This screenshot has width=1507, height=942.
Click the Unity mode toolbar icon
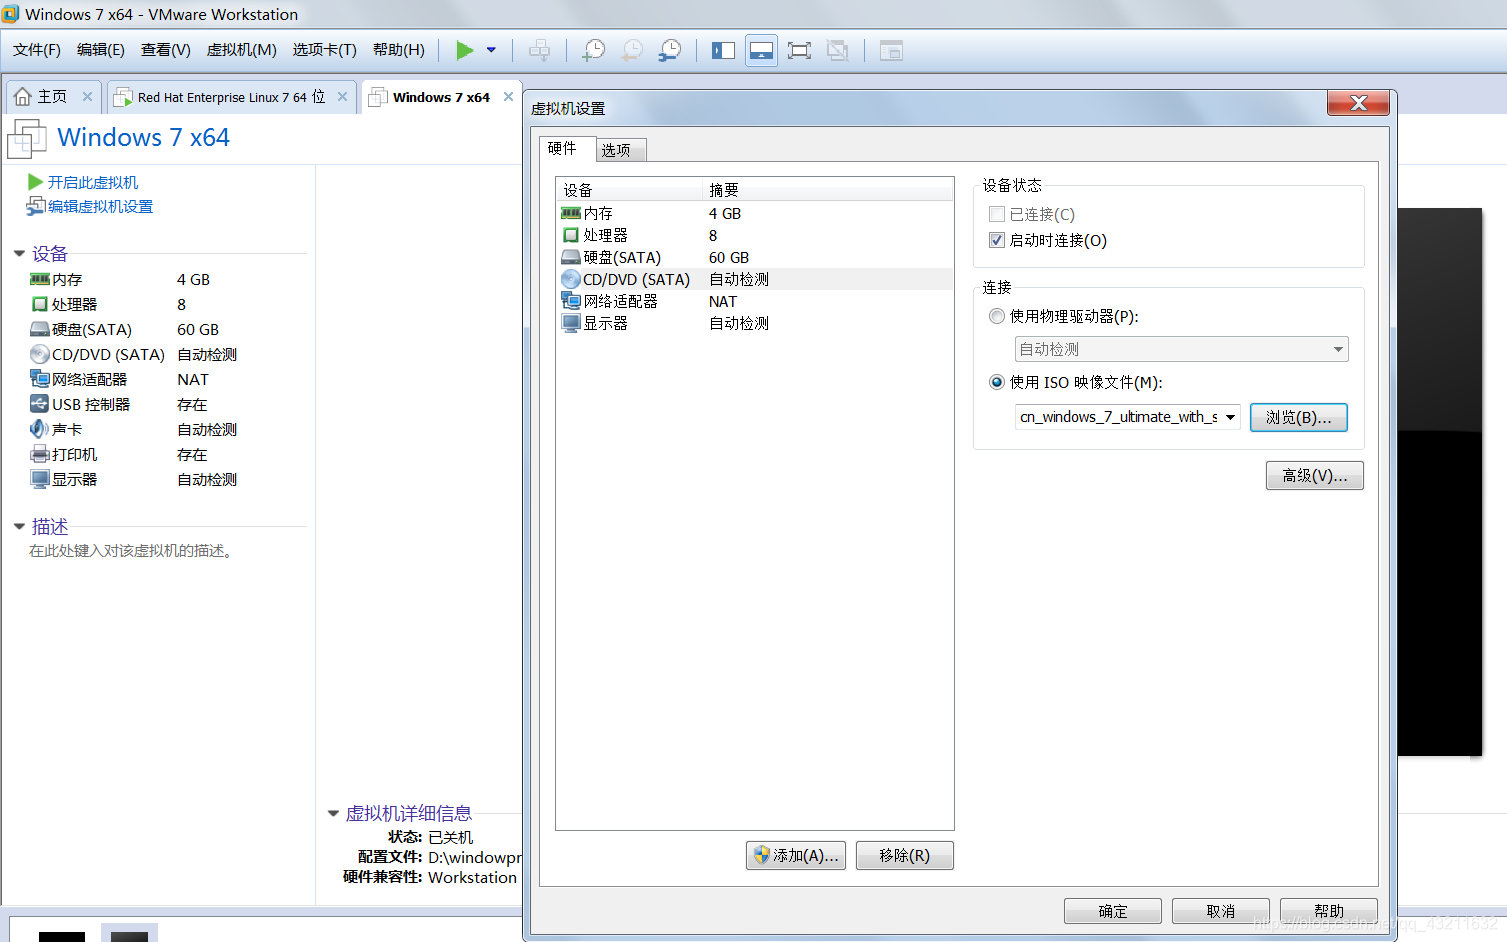(837, 50)
